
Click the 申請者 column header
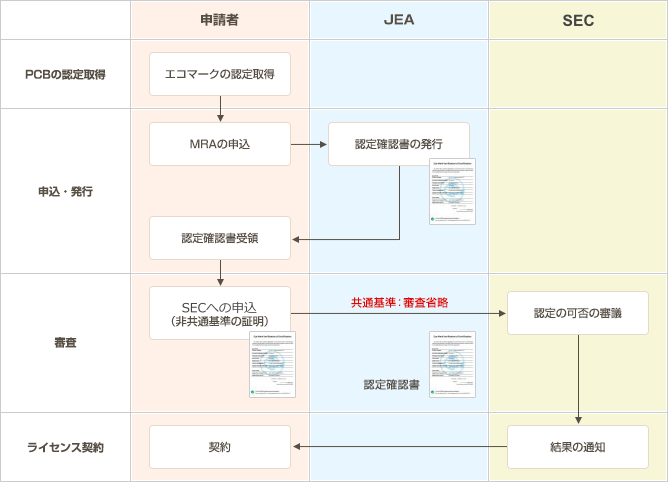coord(220,20)
